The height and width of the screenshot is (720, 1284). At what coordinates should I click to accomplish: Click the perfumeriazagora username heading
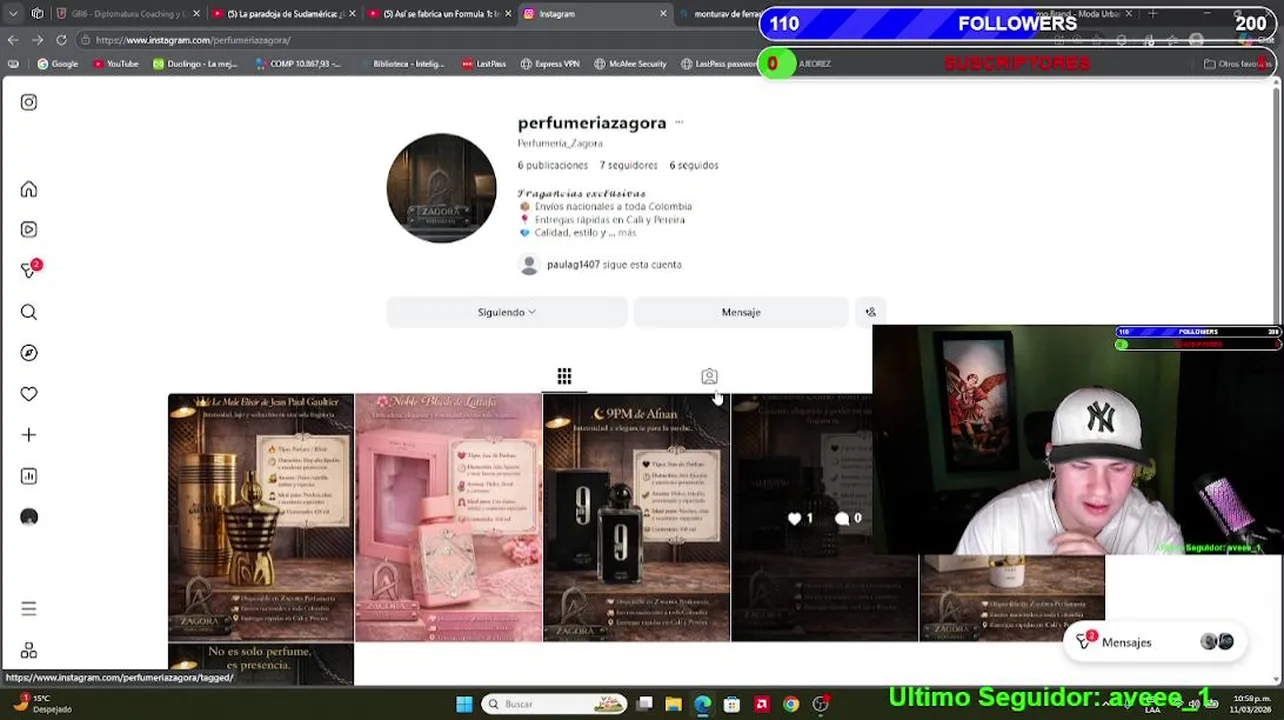click(x=592, y=123)
